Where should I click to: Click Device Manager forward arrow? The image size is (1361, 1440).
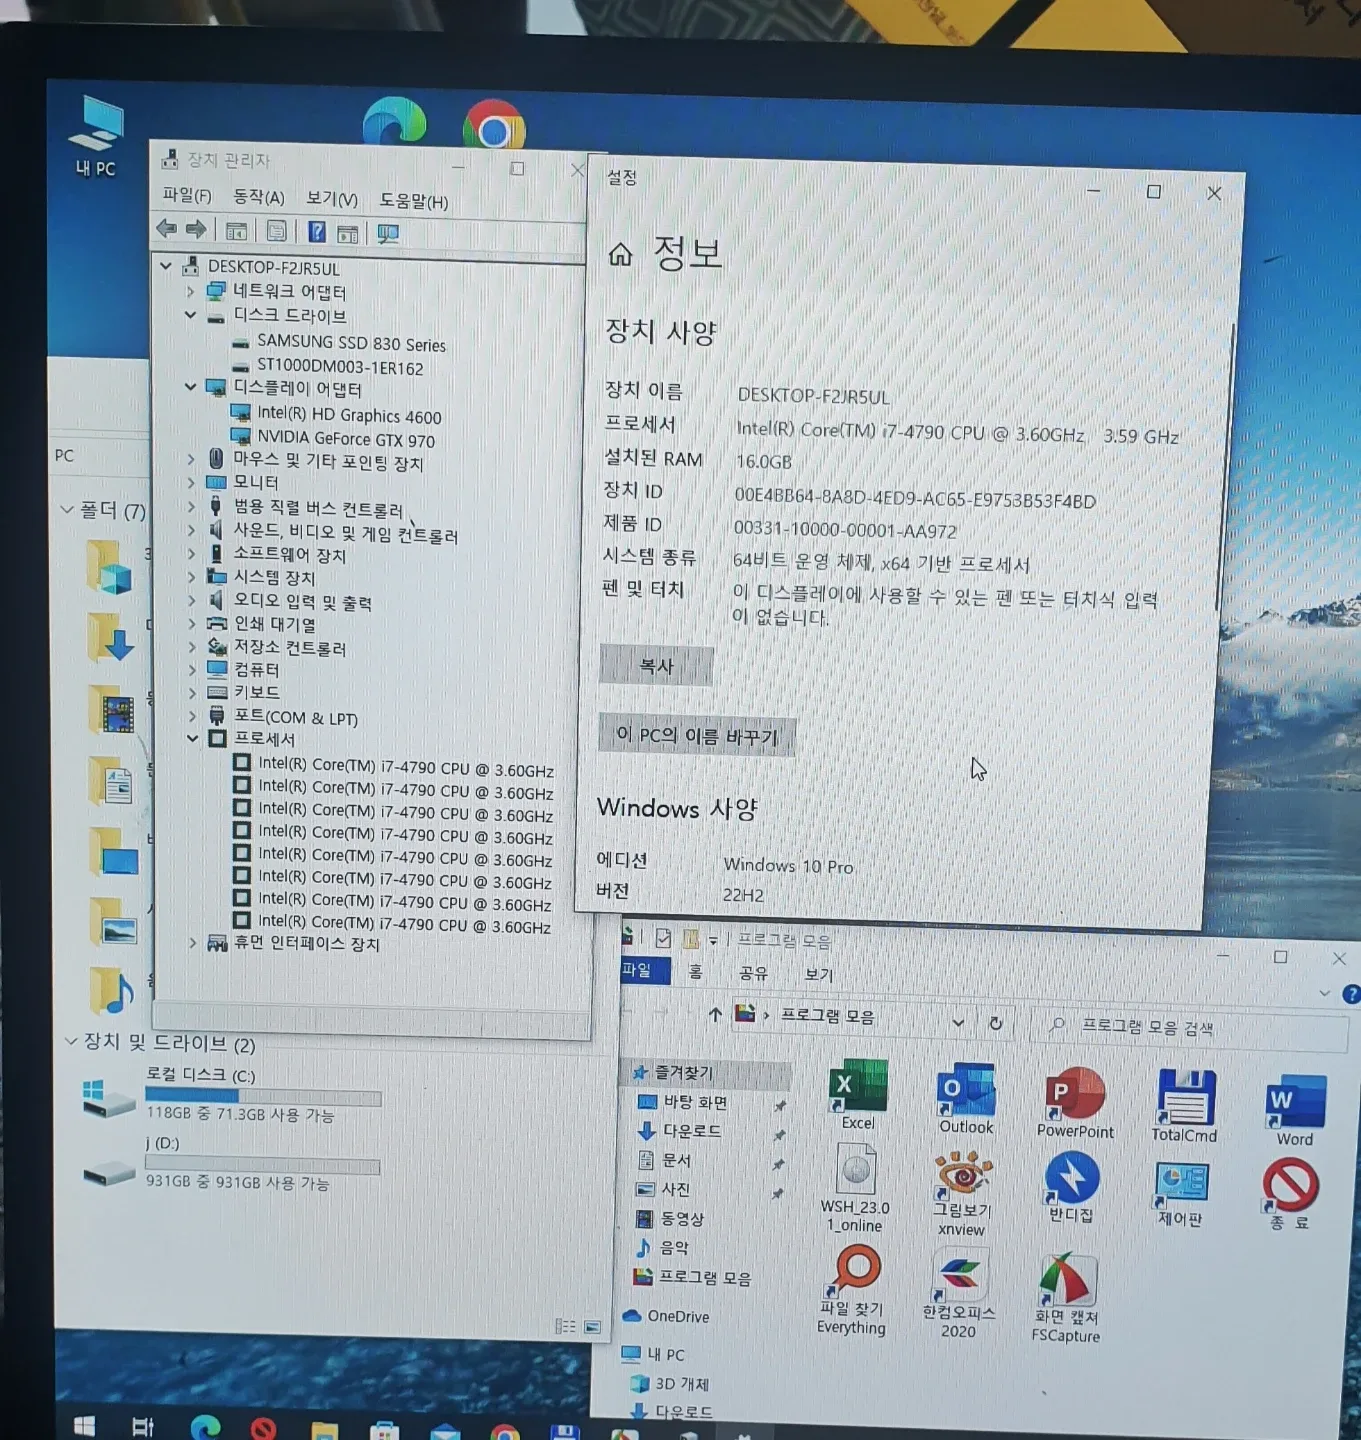coord(196,229)
